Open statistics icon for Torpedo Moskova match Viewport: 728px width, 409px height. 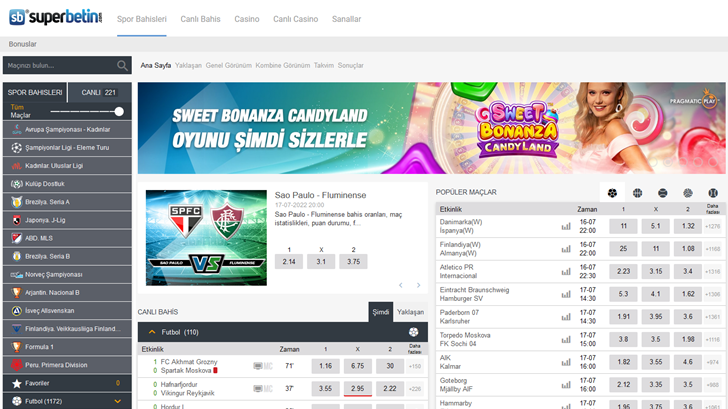[x=566, y=340]
